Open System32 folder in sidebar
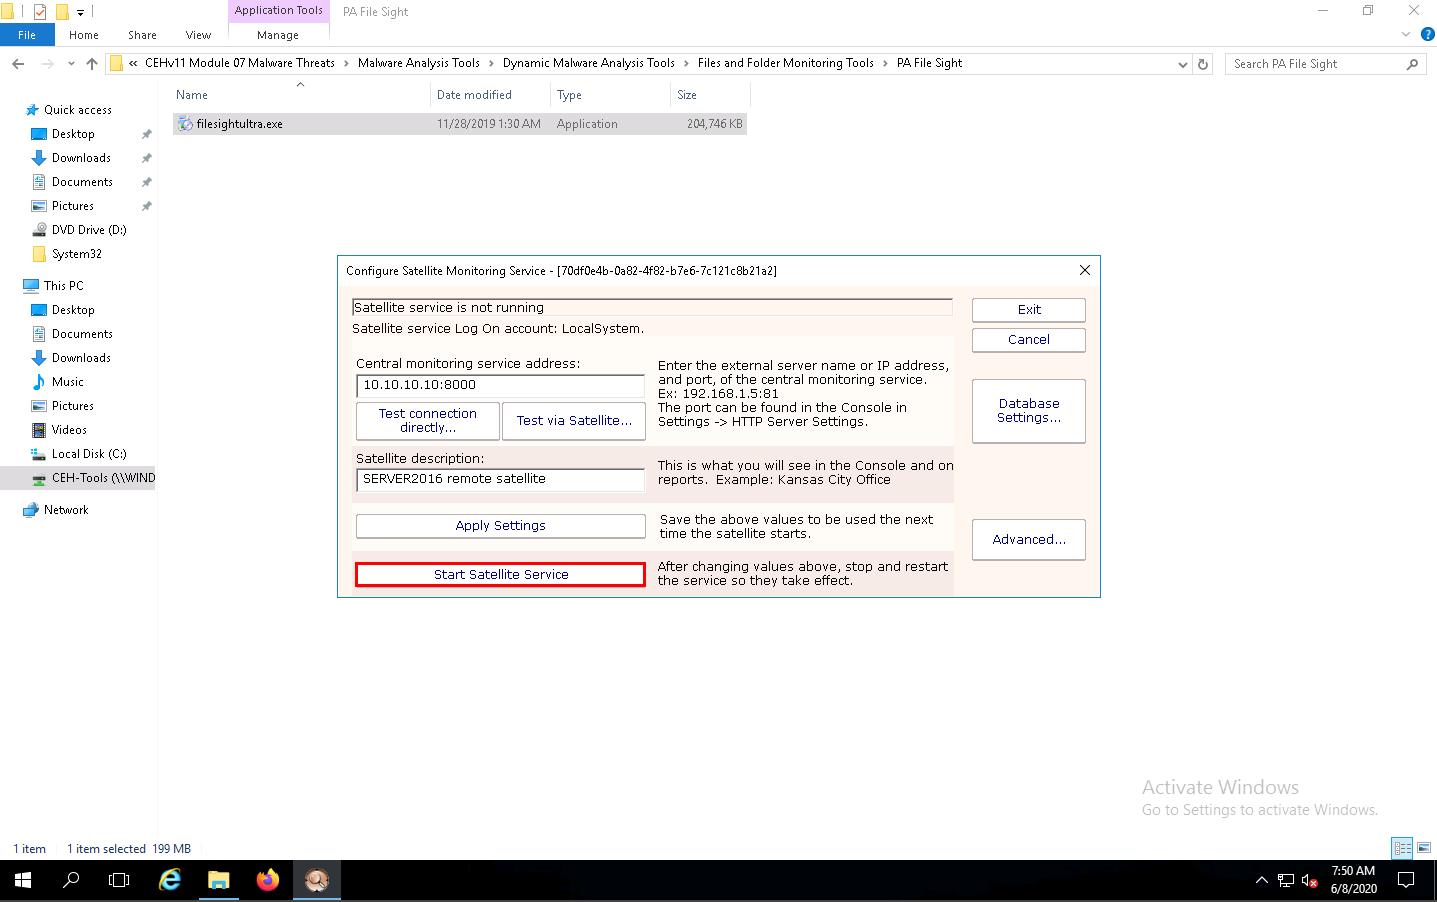This screenshot has height=902, width=1437. click(x=77, y=254)
